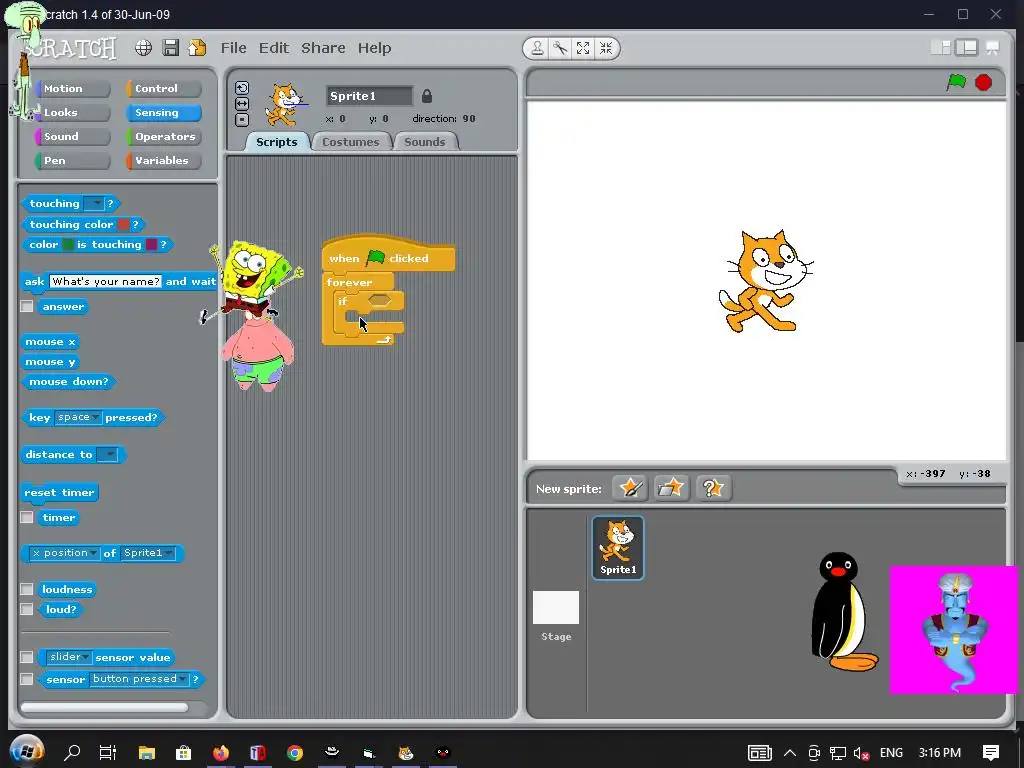Set rotation style to don't rotate
Image resolution: width=1024 pixels, height=768 pixels.
[x=242, y=120]
